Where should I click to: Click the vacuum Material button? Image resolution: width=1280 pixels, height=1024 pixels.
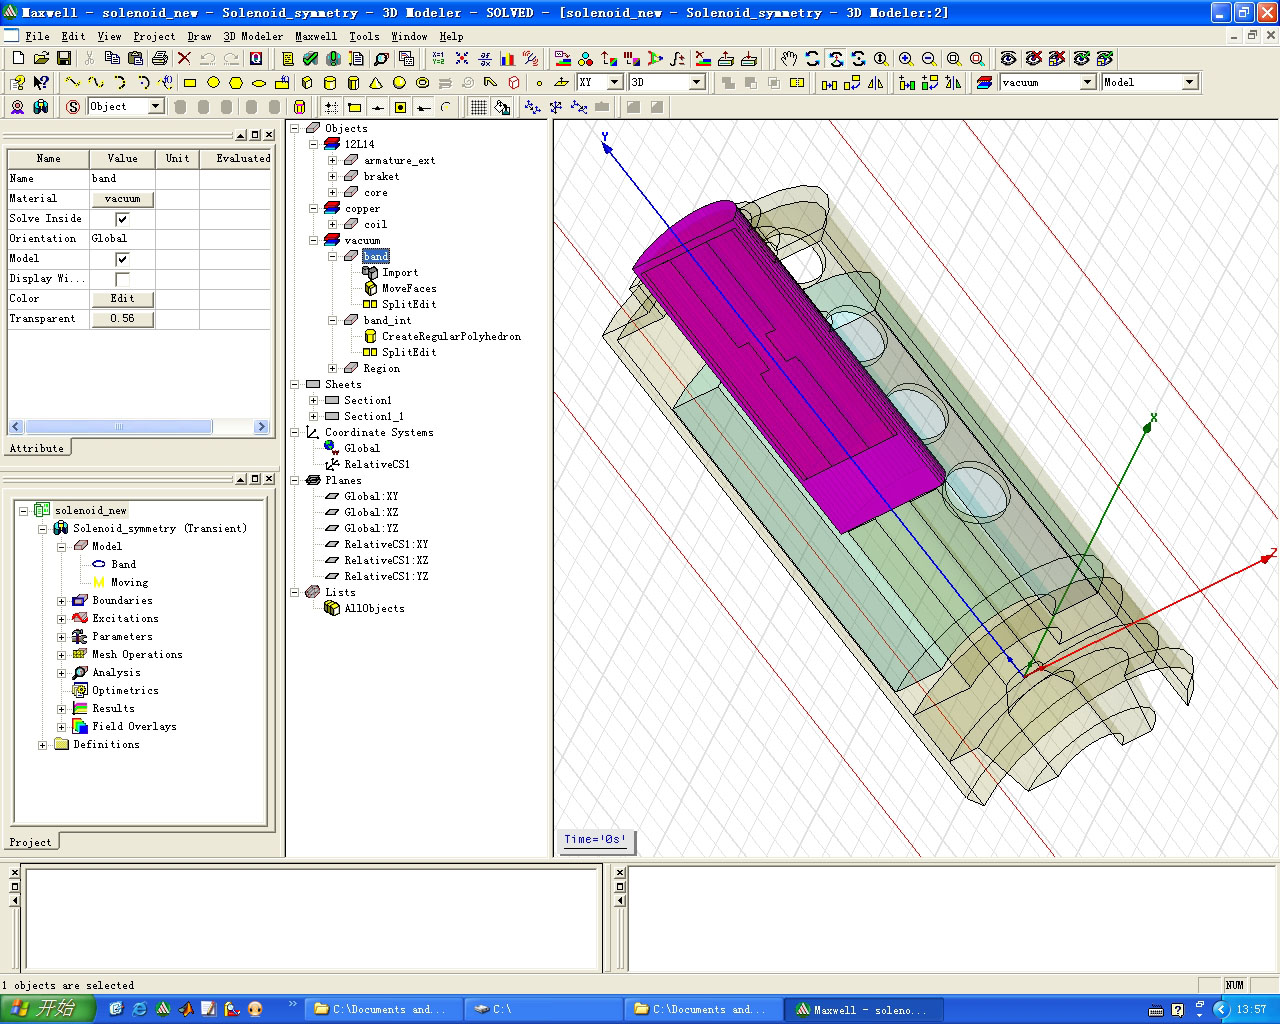click(x=123, y=199)
